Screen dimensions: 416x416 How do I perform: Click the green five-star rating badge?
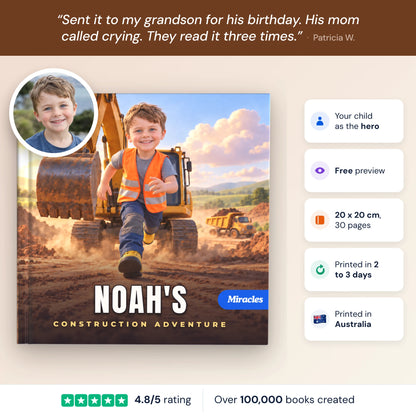(x=94, y=400)
